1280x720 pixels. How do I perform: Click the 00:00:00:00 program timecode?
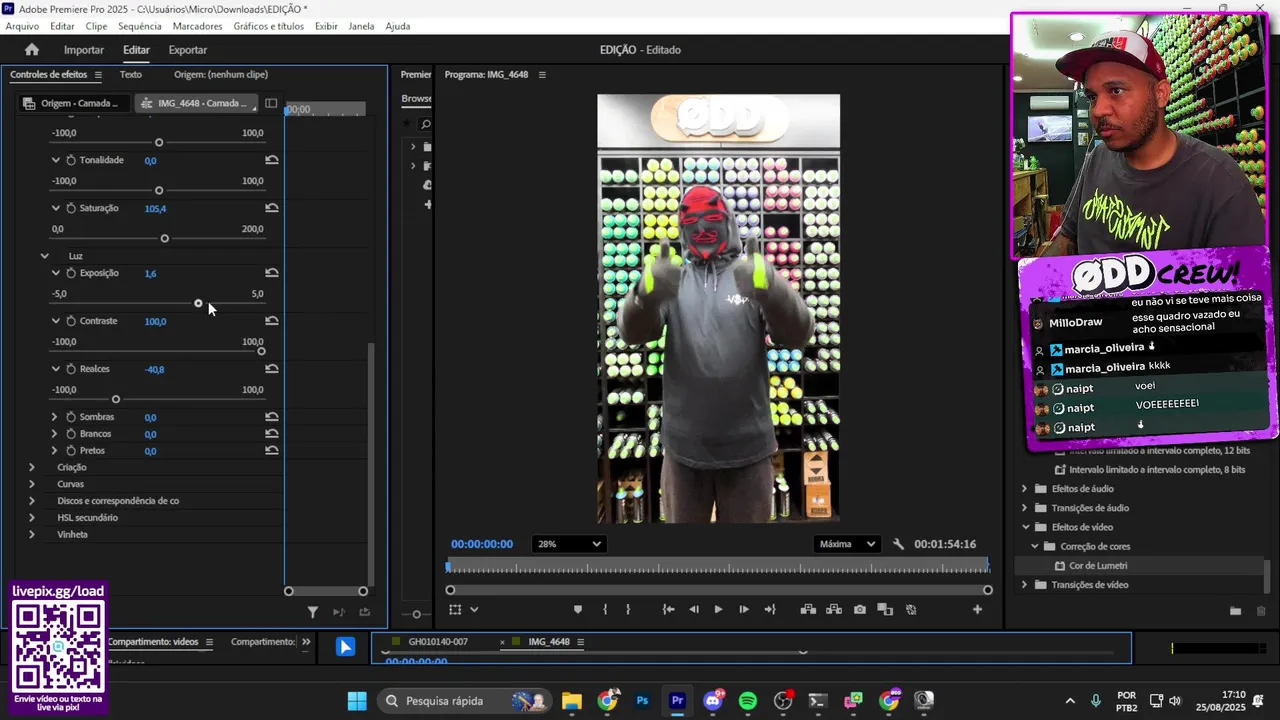[x=482, y=544]
